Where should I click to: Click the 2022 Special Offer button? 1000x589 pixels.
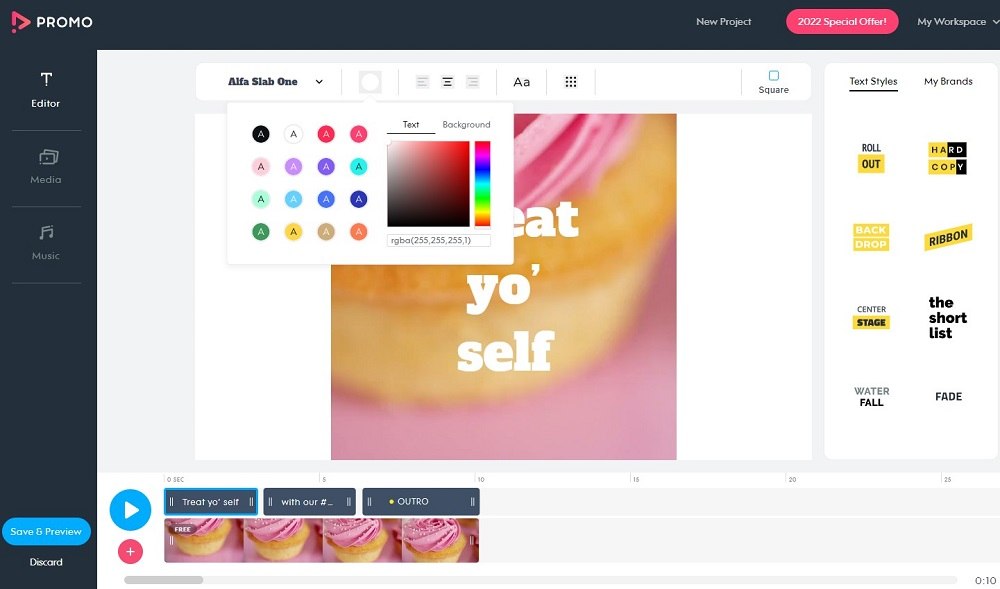coord(843,21)
